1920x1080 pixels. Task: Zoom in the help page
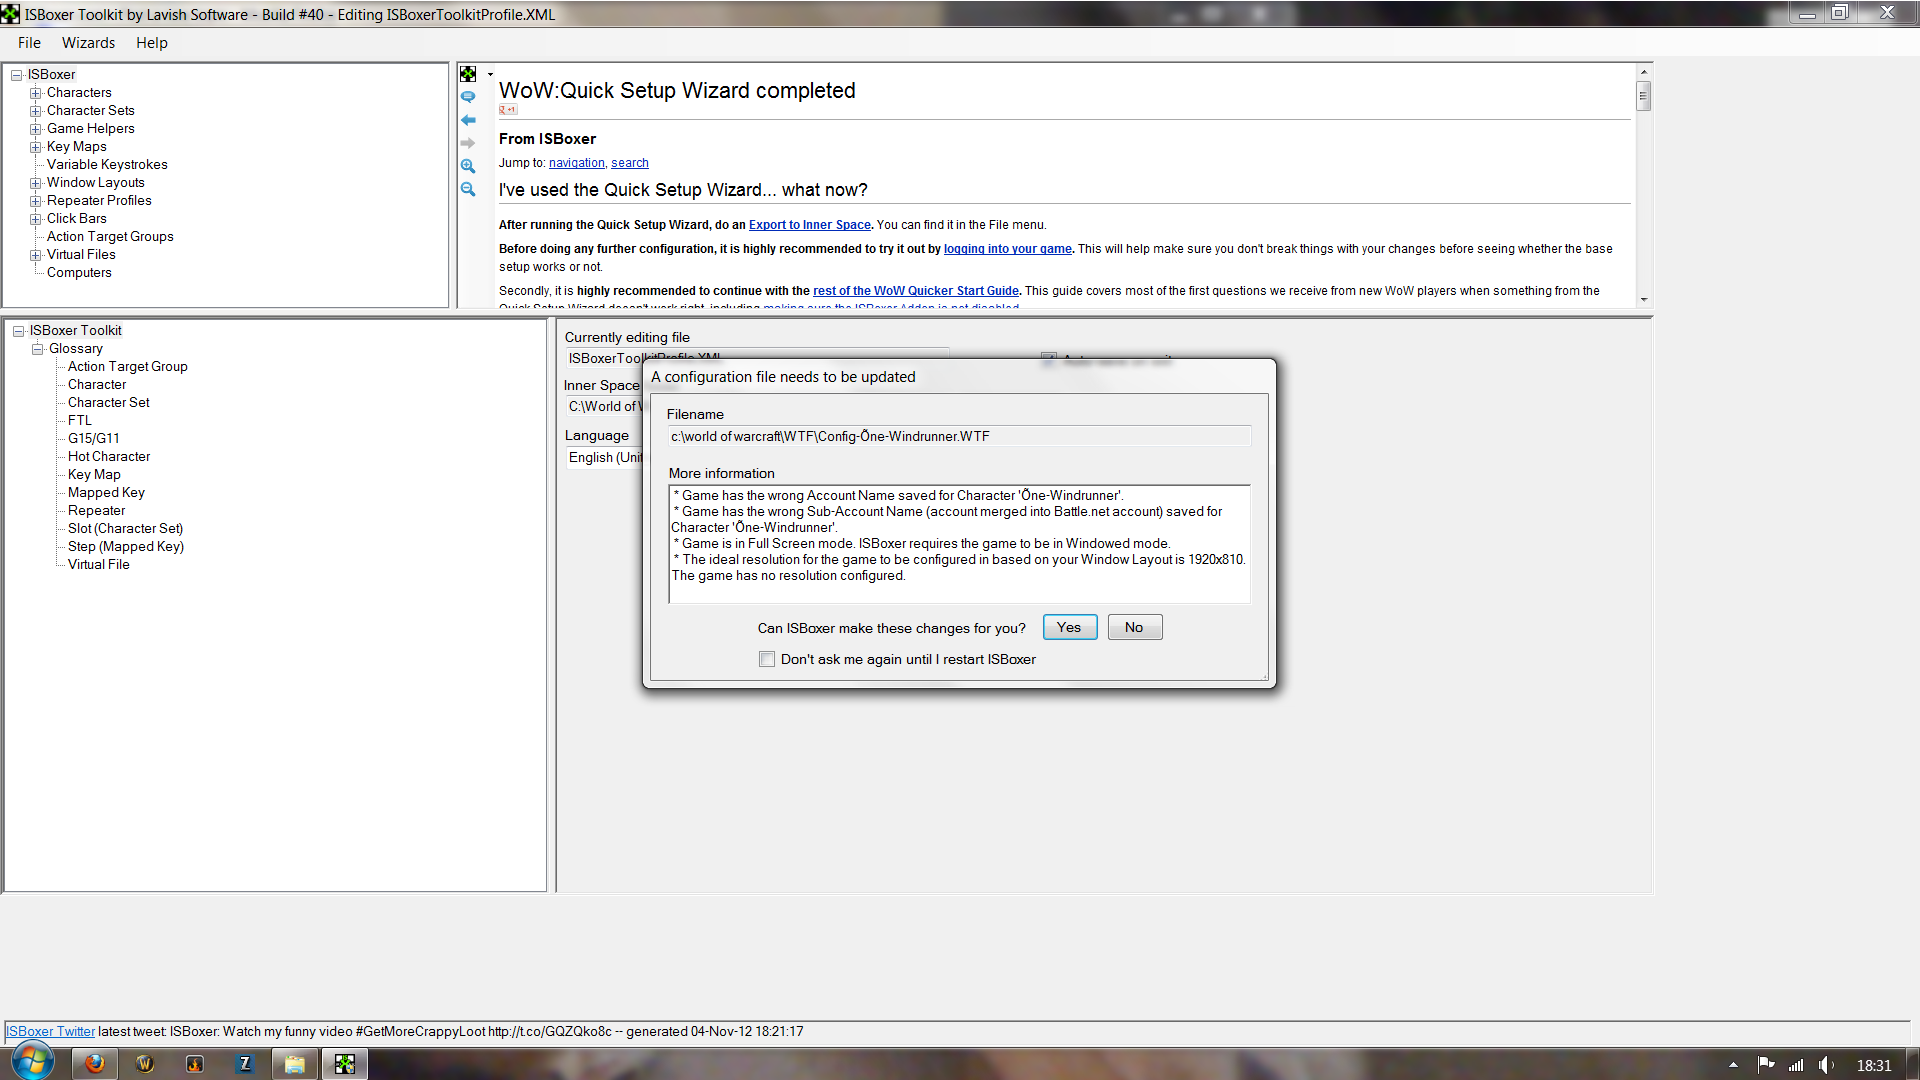pyautogui.click(x=468, y=166)
